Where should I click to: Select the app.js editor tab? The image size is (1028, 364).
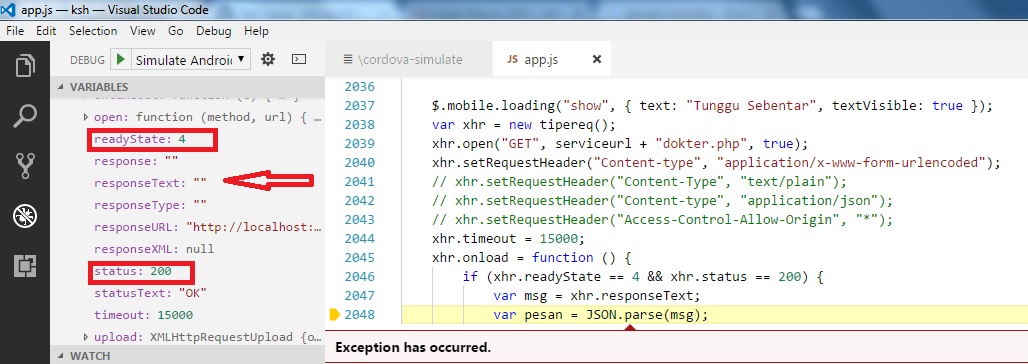coord(541,59)
